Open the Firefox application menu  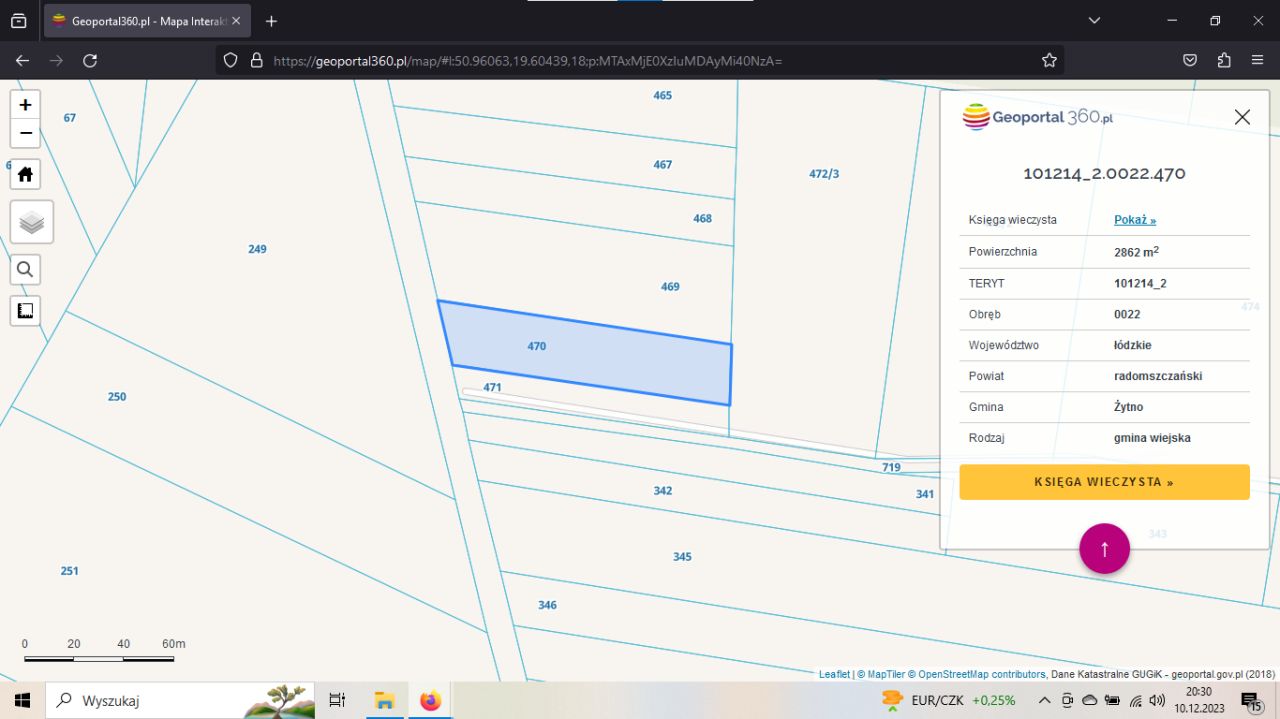pyautogui.click(x=1257, y=60)
